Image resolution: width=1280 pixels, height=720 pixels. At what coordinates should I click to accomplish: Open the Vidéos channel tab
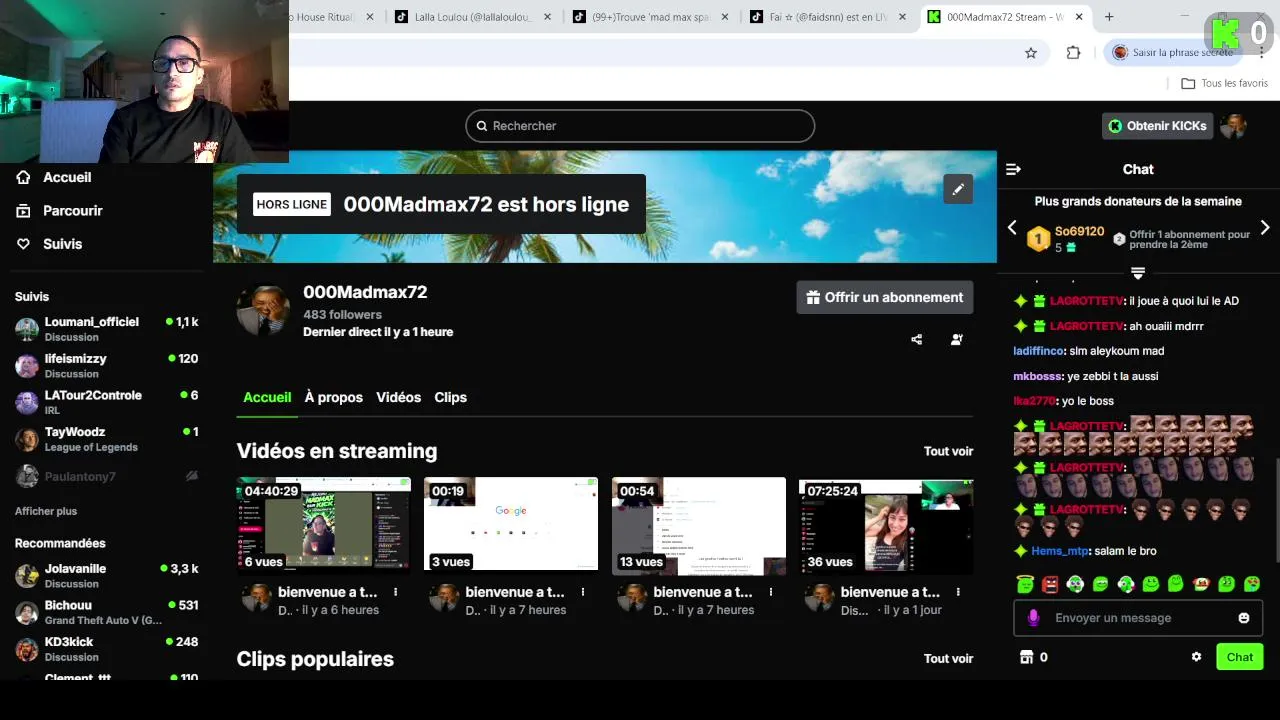(x=398, y=398)
